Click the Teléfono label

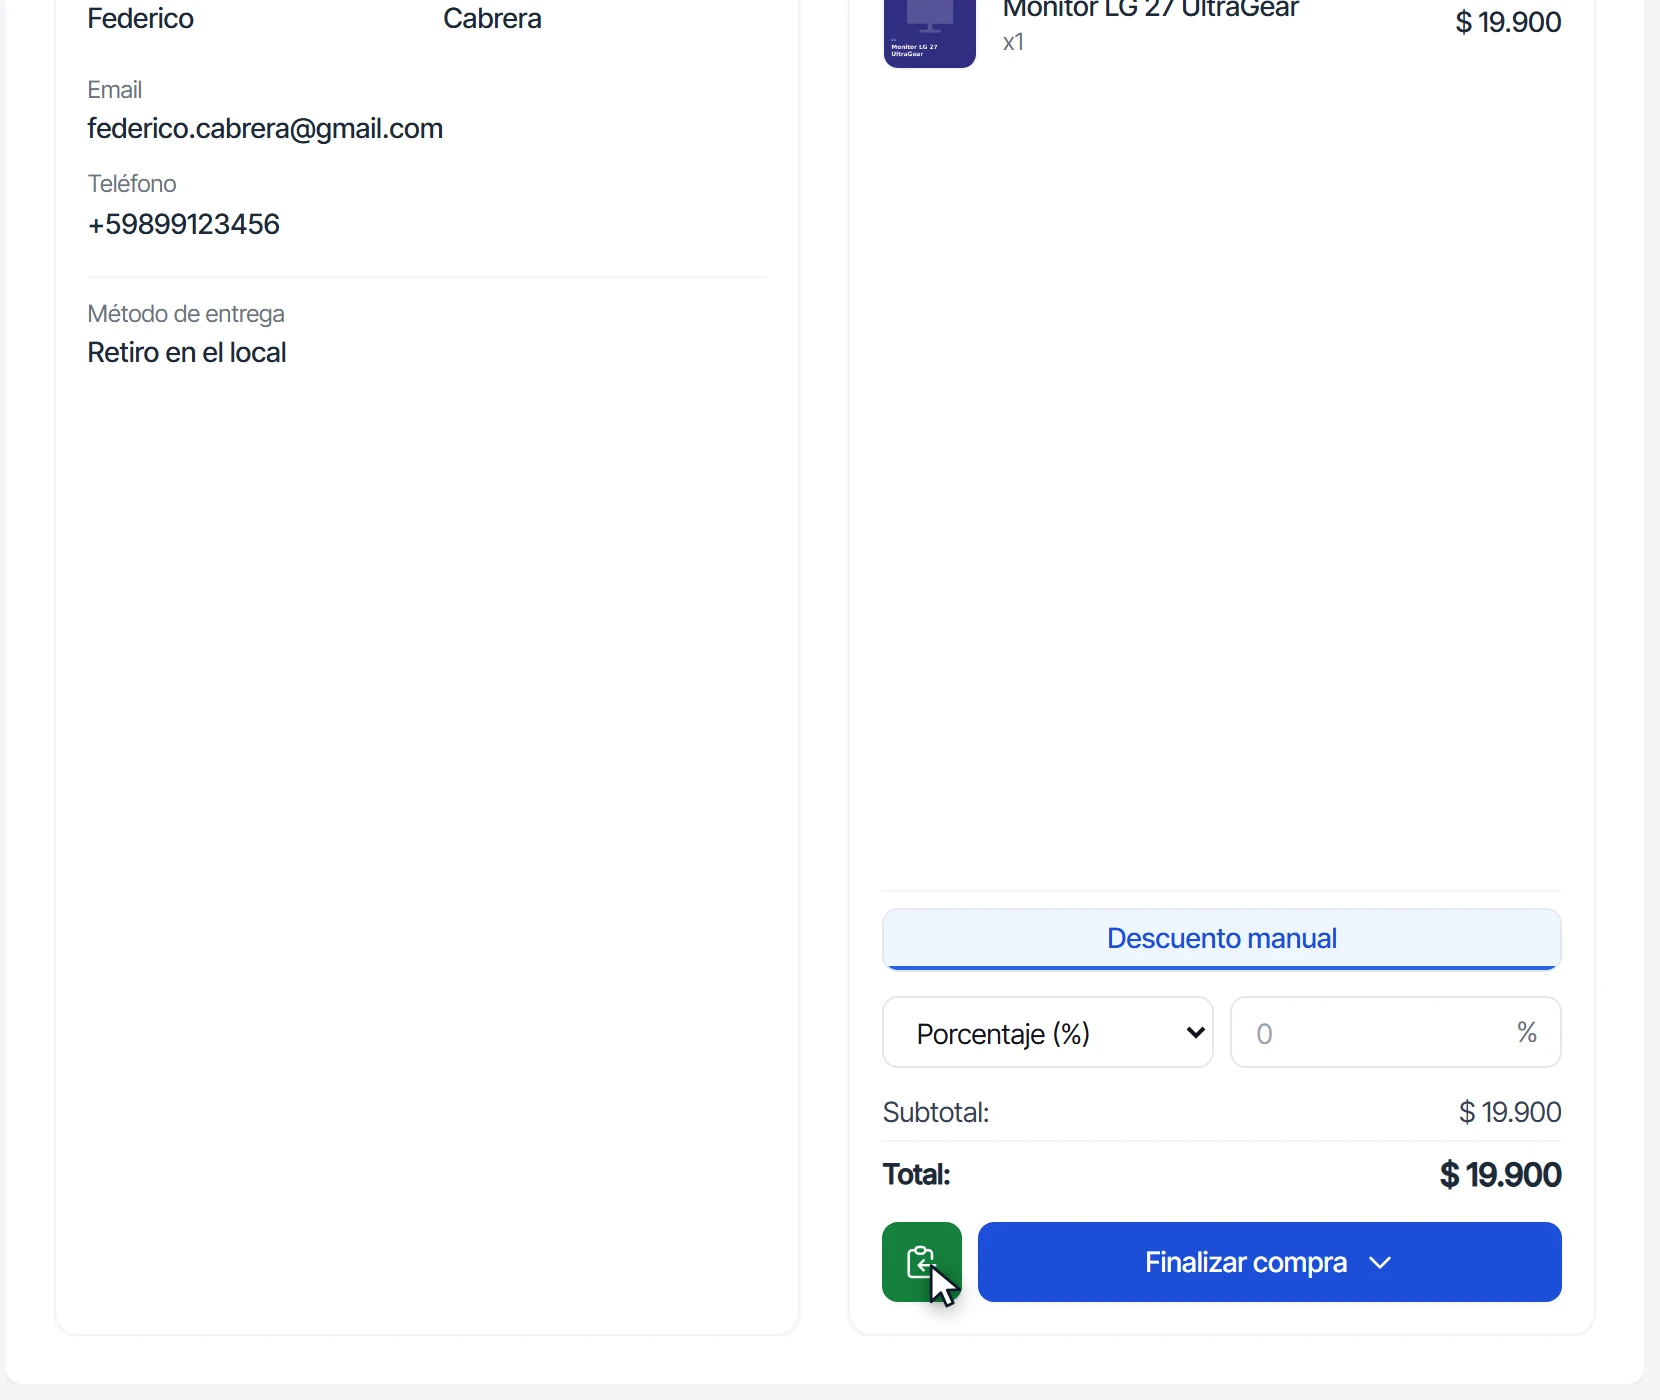tap(132, 184)
